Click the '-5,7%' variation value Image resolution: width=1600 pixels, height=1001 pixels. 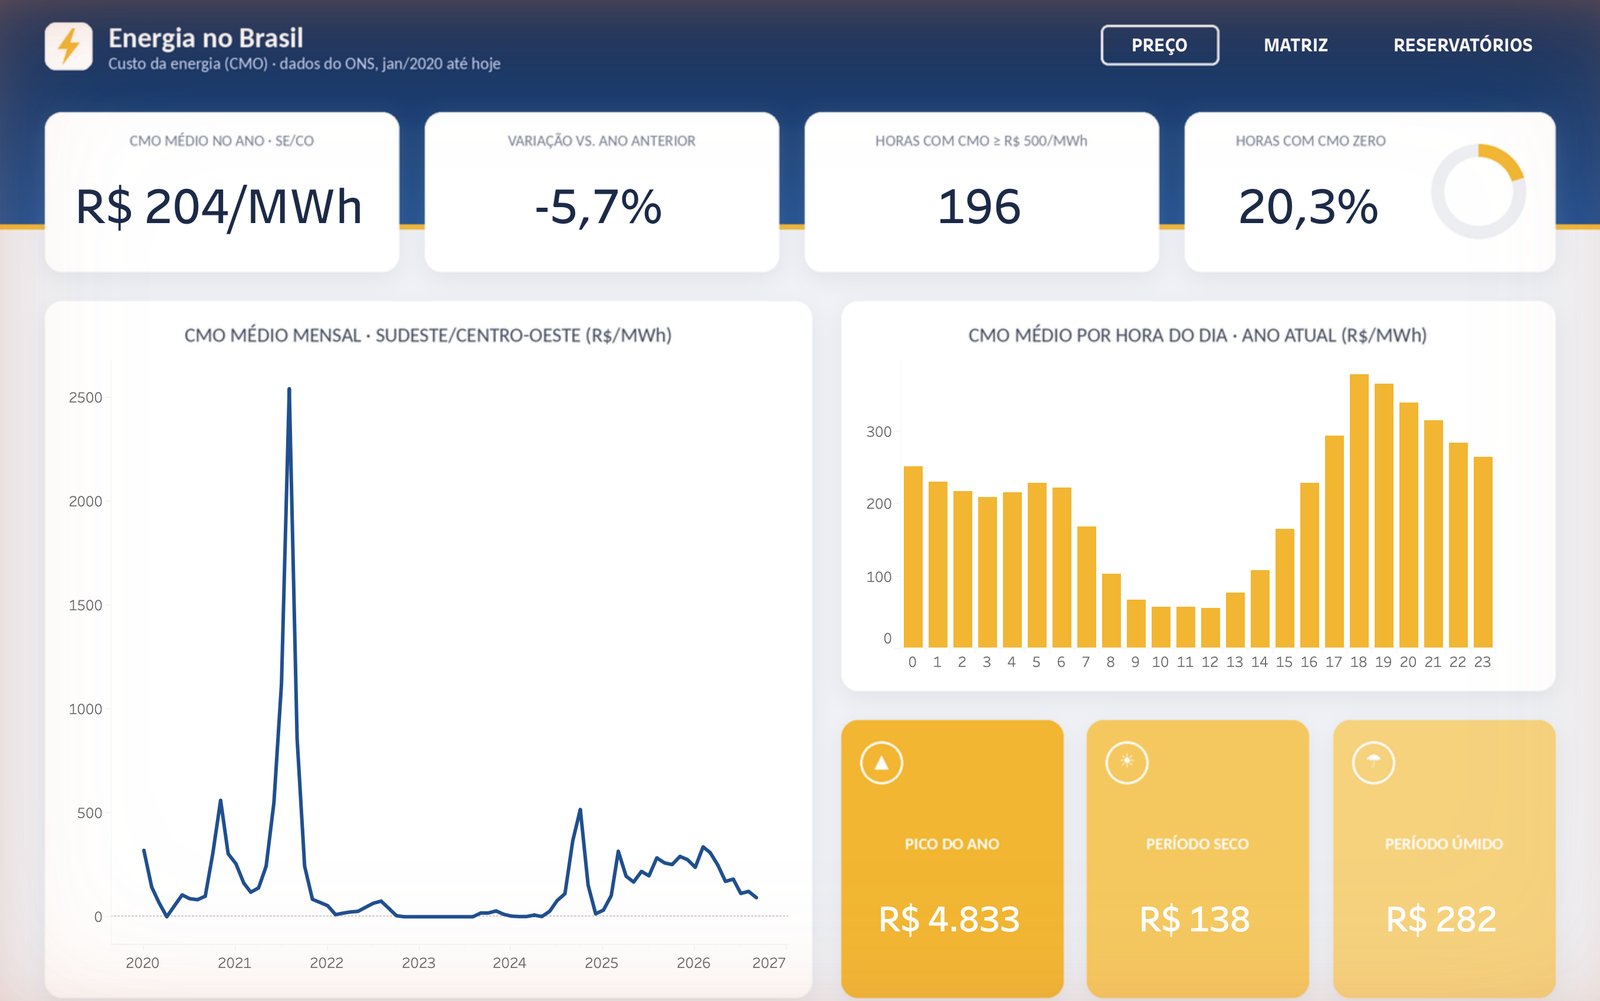(x=598, y=207)
